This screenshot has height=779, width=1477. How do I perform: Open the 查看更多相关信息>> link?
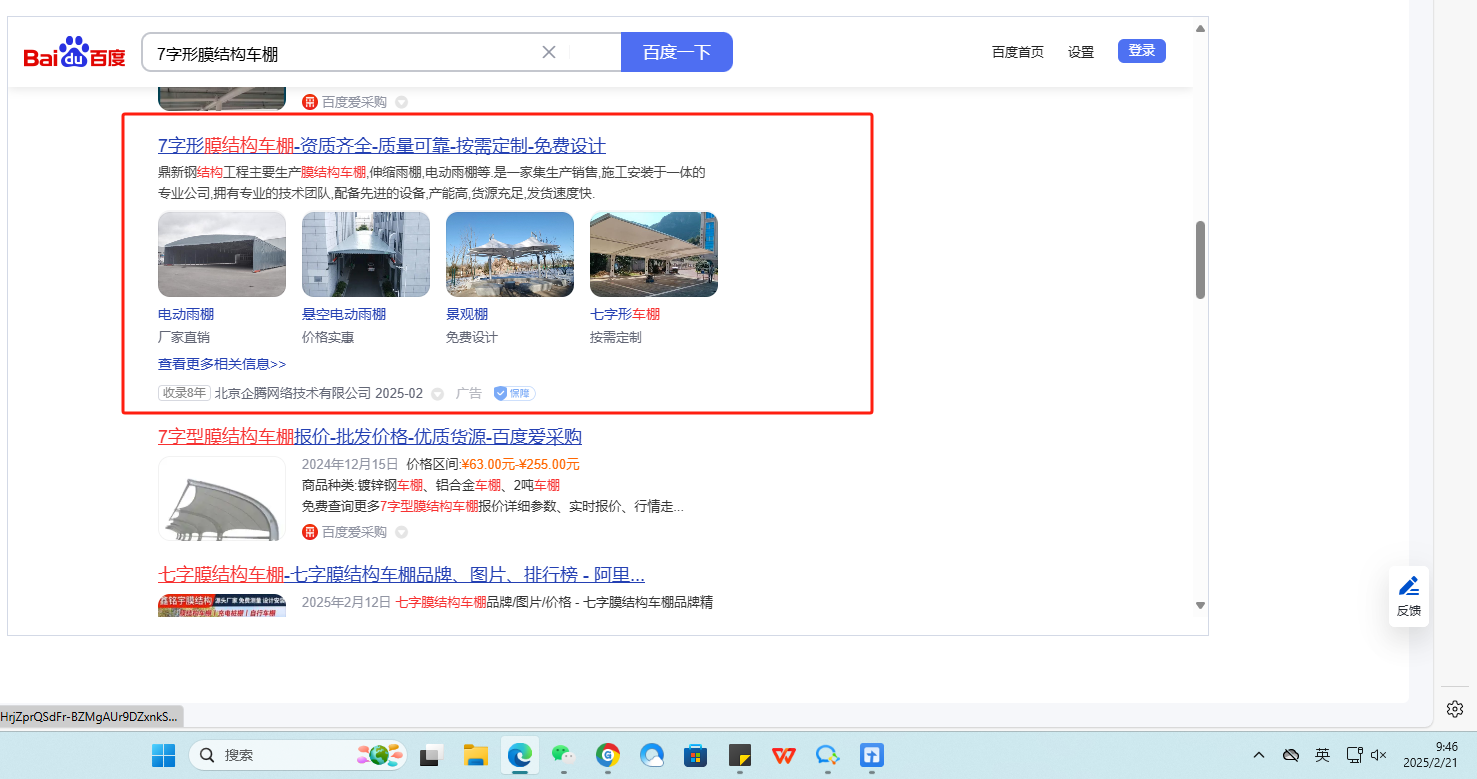[222, 364]
